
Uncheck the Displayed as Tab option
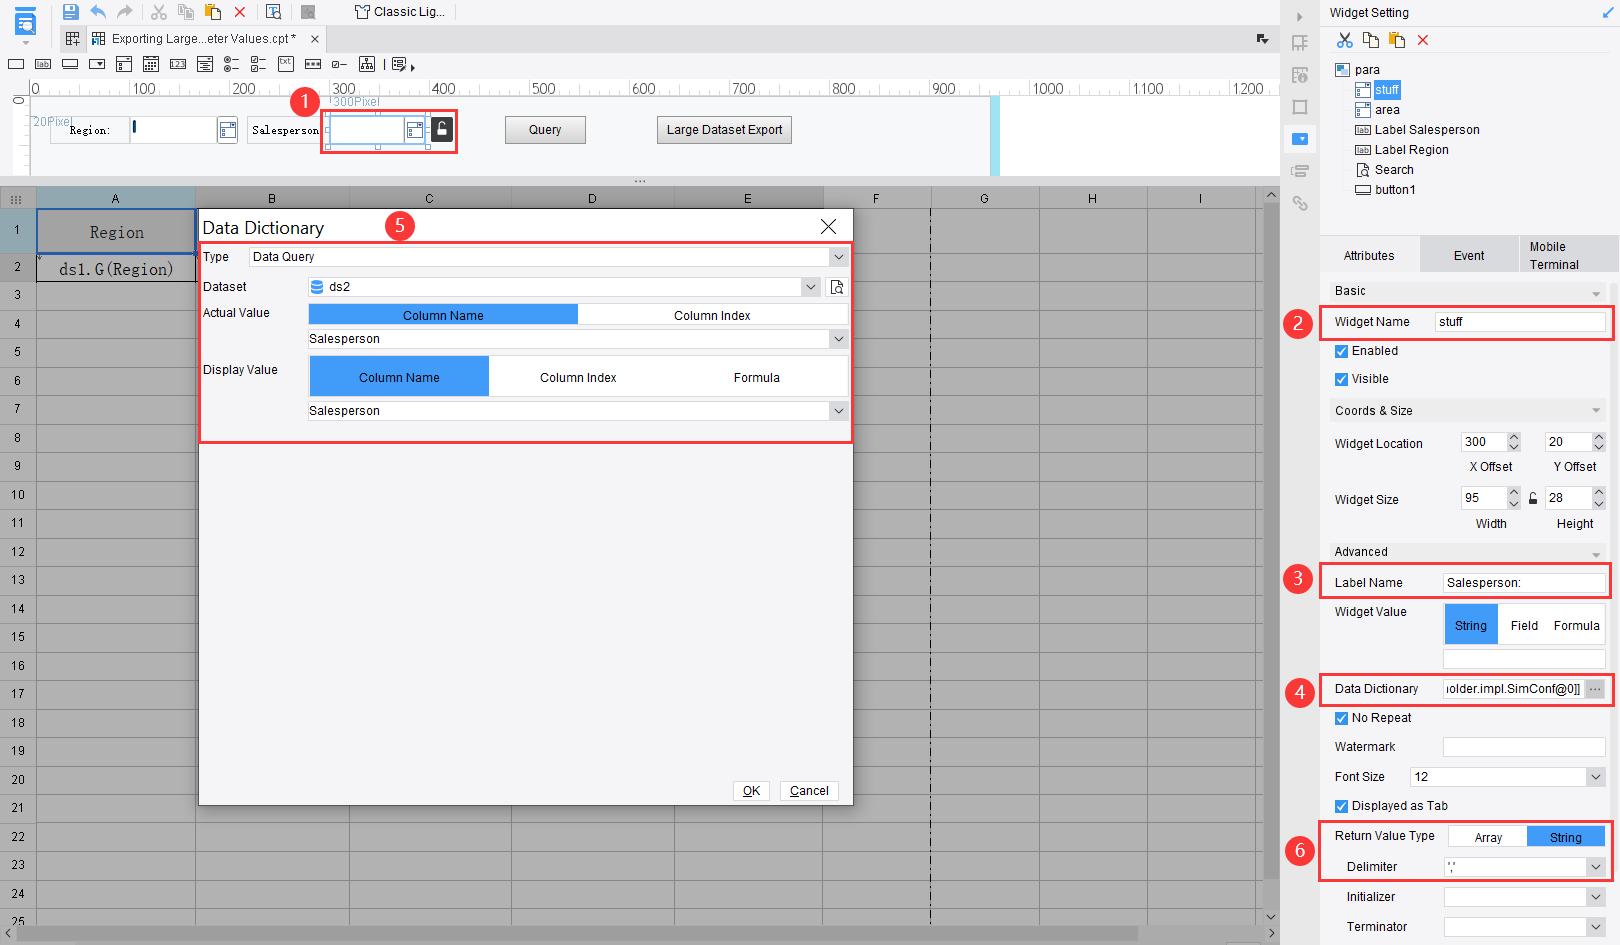point(1342,806)
